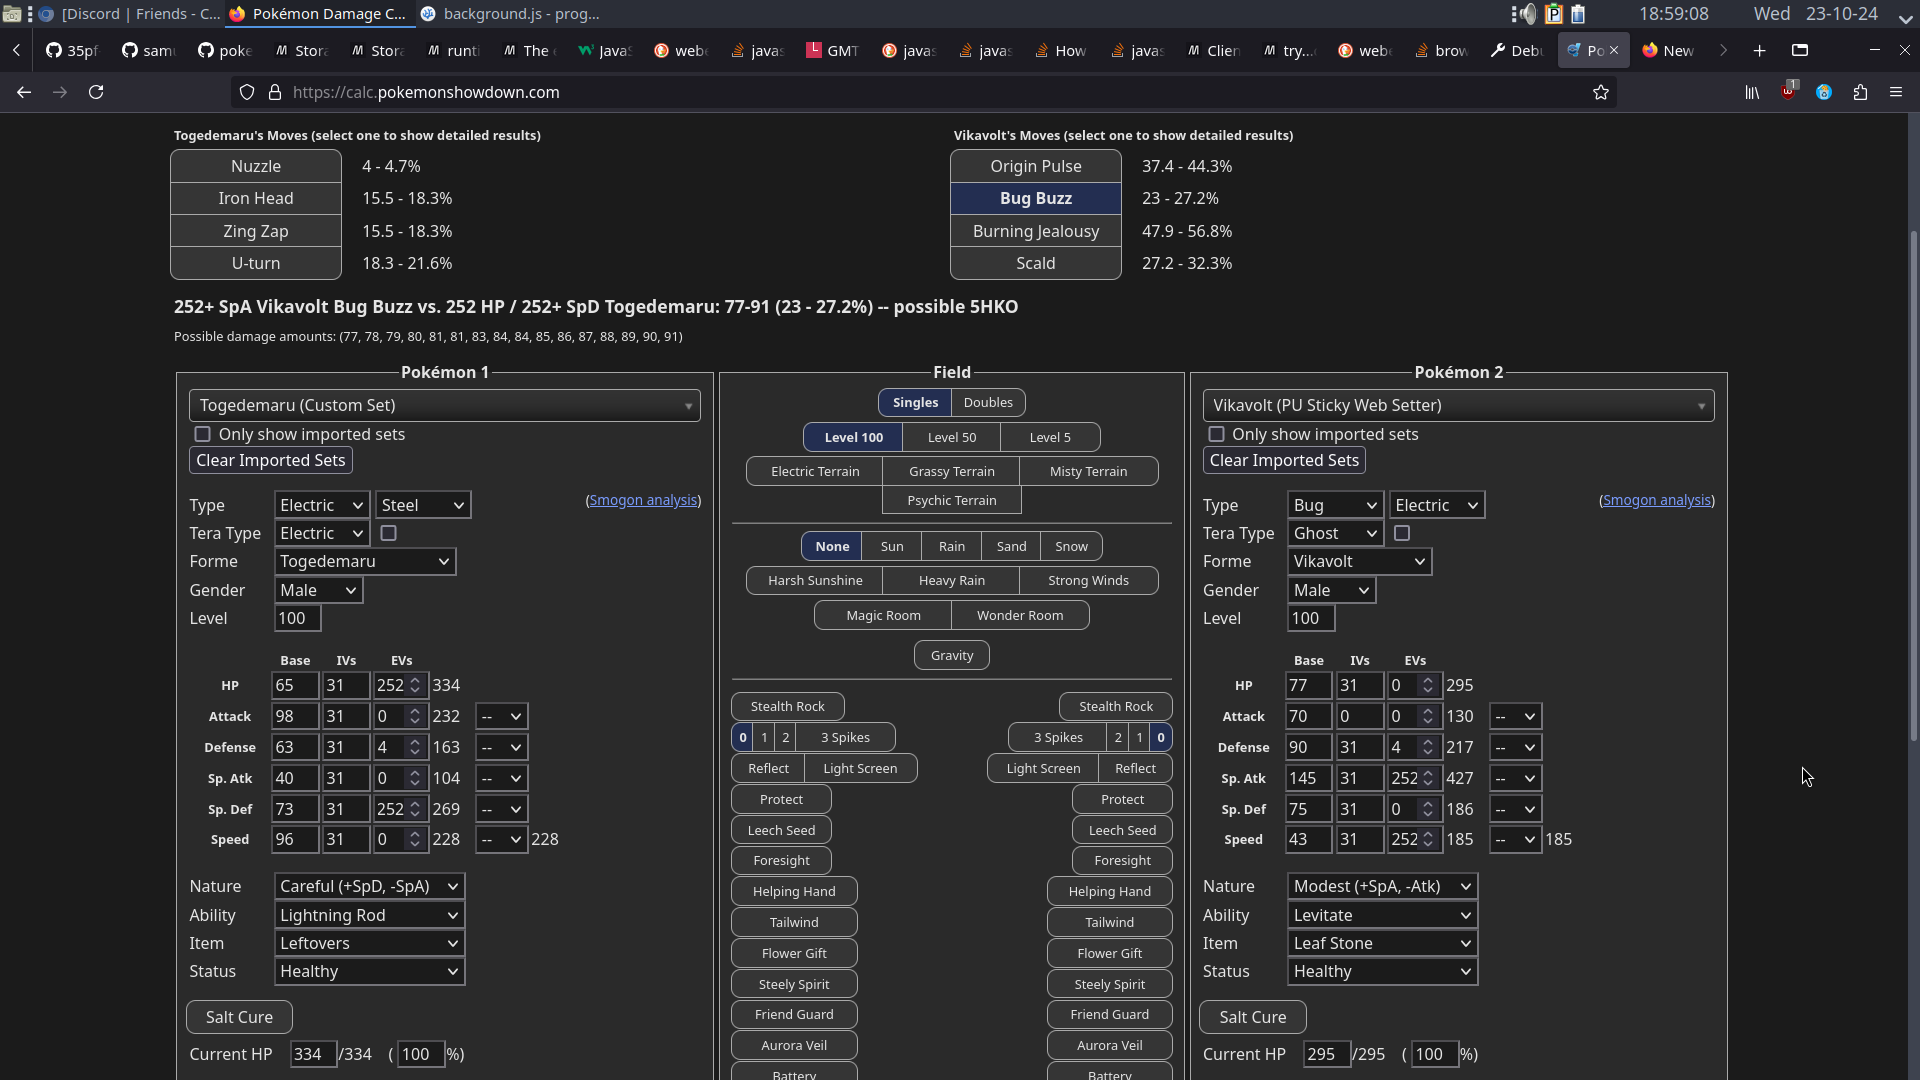Open Togedemaru's Ability Lightning Rod dropdown
Viewport: 1920px width, 1080px height.
369,915
